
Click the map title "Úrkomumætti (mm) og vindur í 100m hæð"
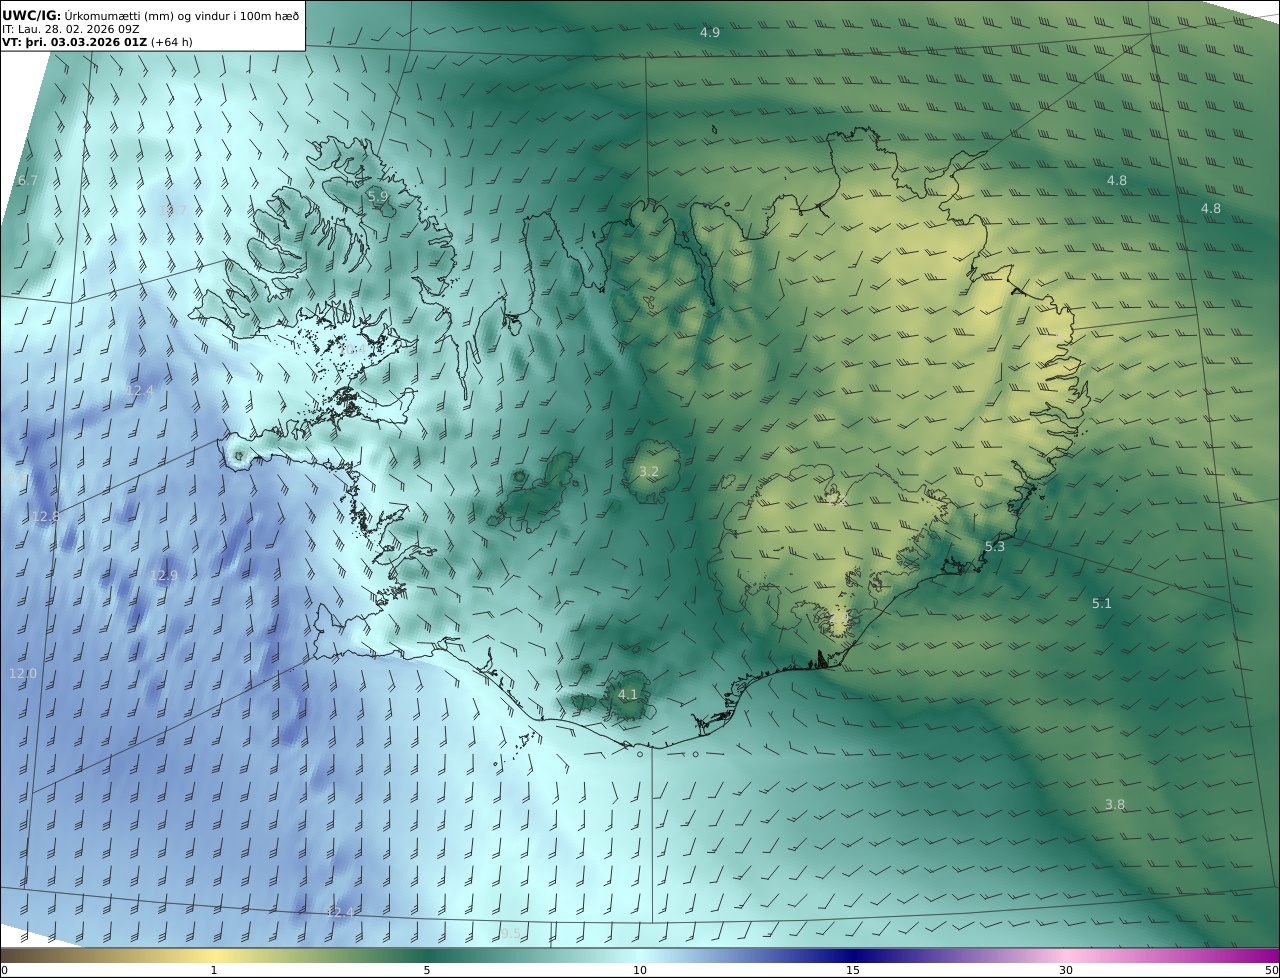click(182, 15)
